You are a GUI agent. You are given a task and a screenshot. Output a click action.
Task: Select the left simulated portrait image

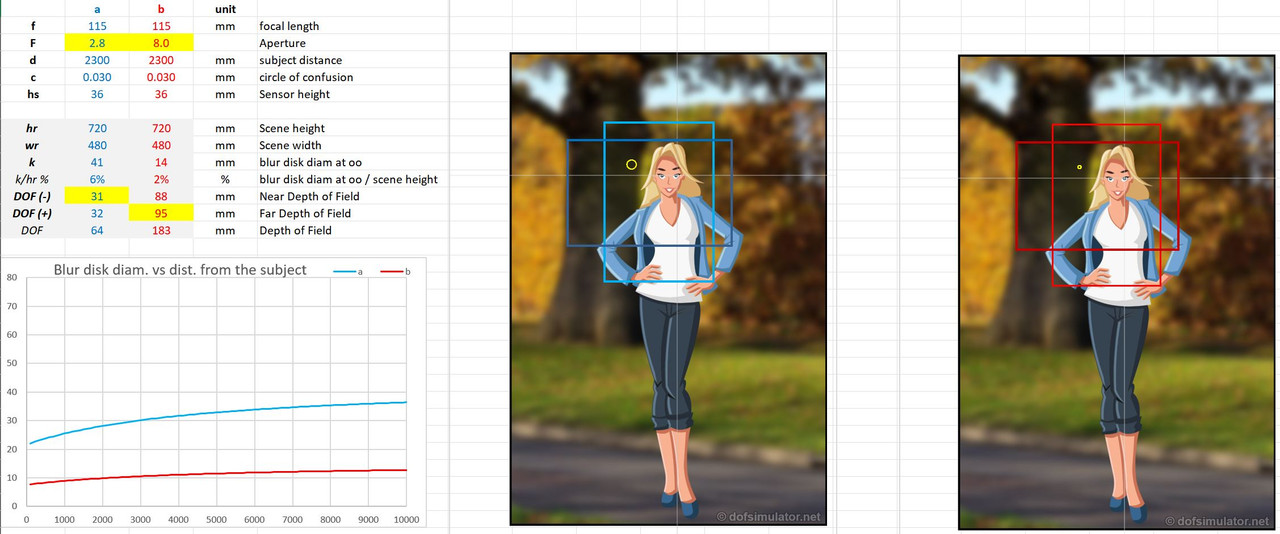point(669,289)
